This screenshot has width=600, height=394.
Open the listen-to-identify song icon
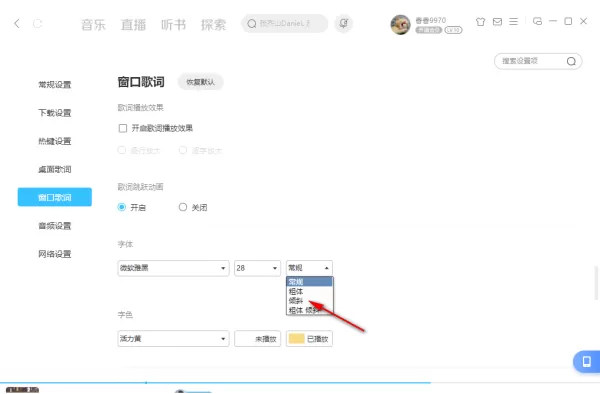click(344, 23)
